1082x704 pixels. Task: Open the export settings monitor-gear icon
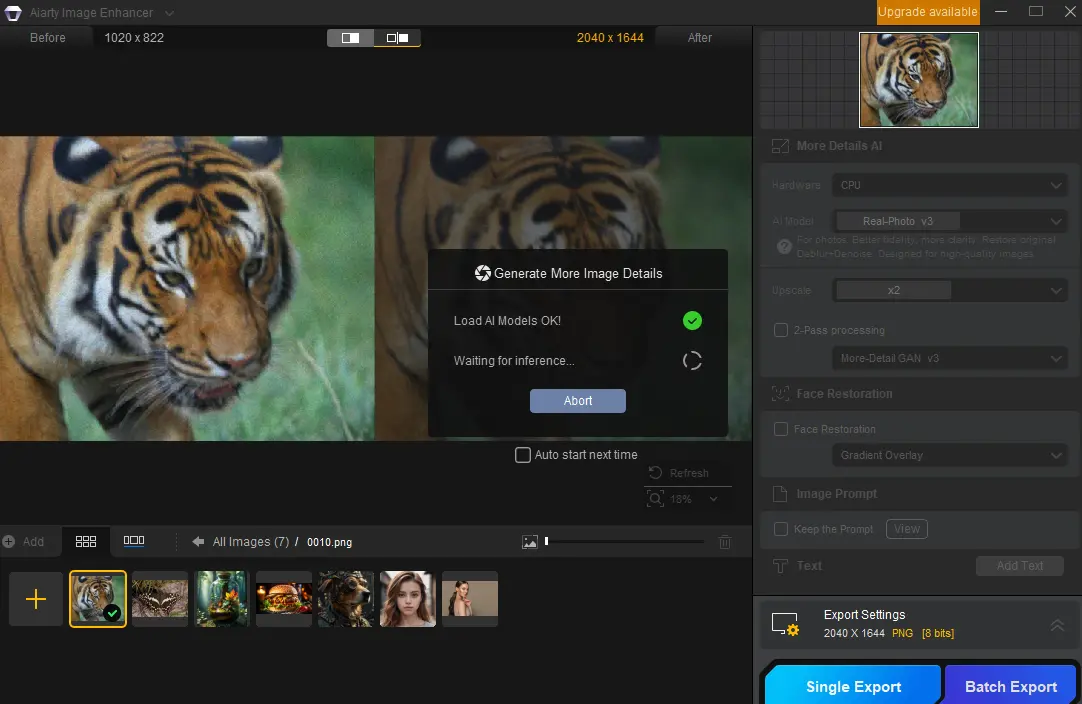(x=785, y=624)
